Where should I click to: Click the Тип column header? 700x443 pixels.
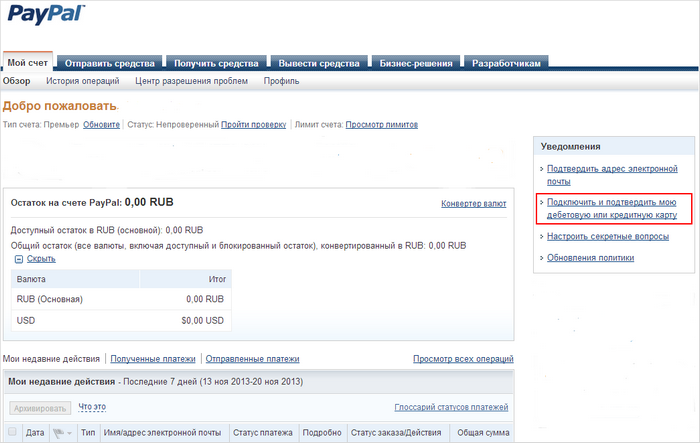pos(88,433)
